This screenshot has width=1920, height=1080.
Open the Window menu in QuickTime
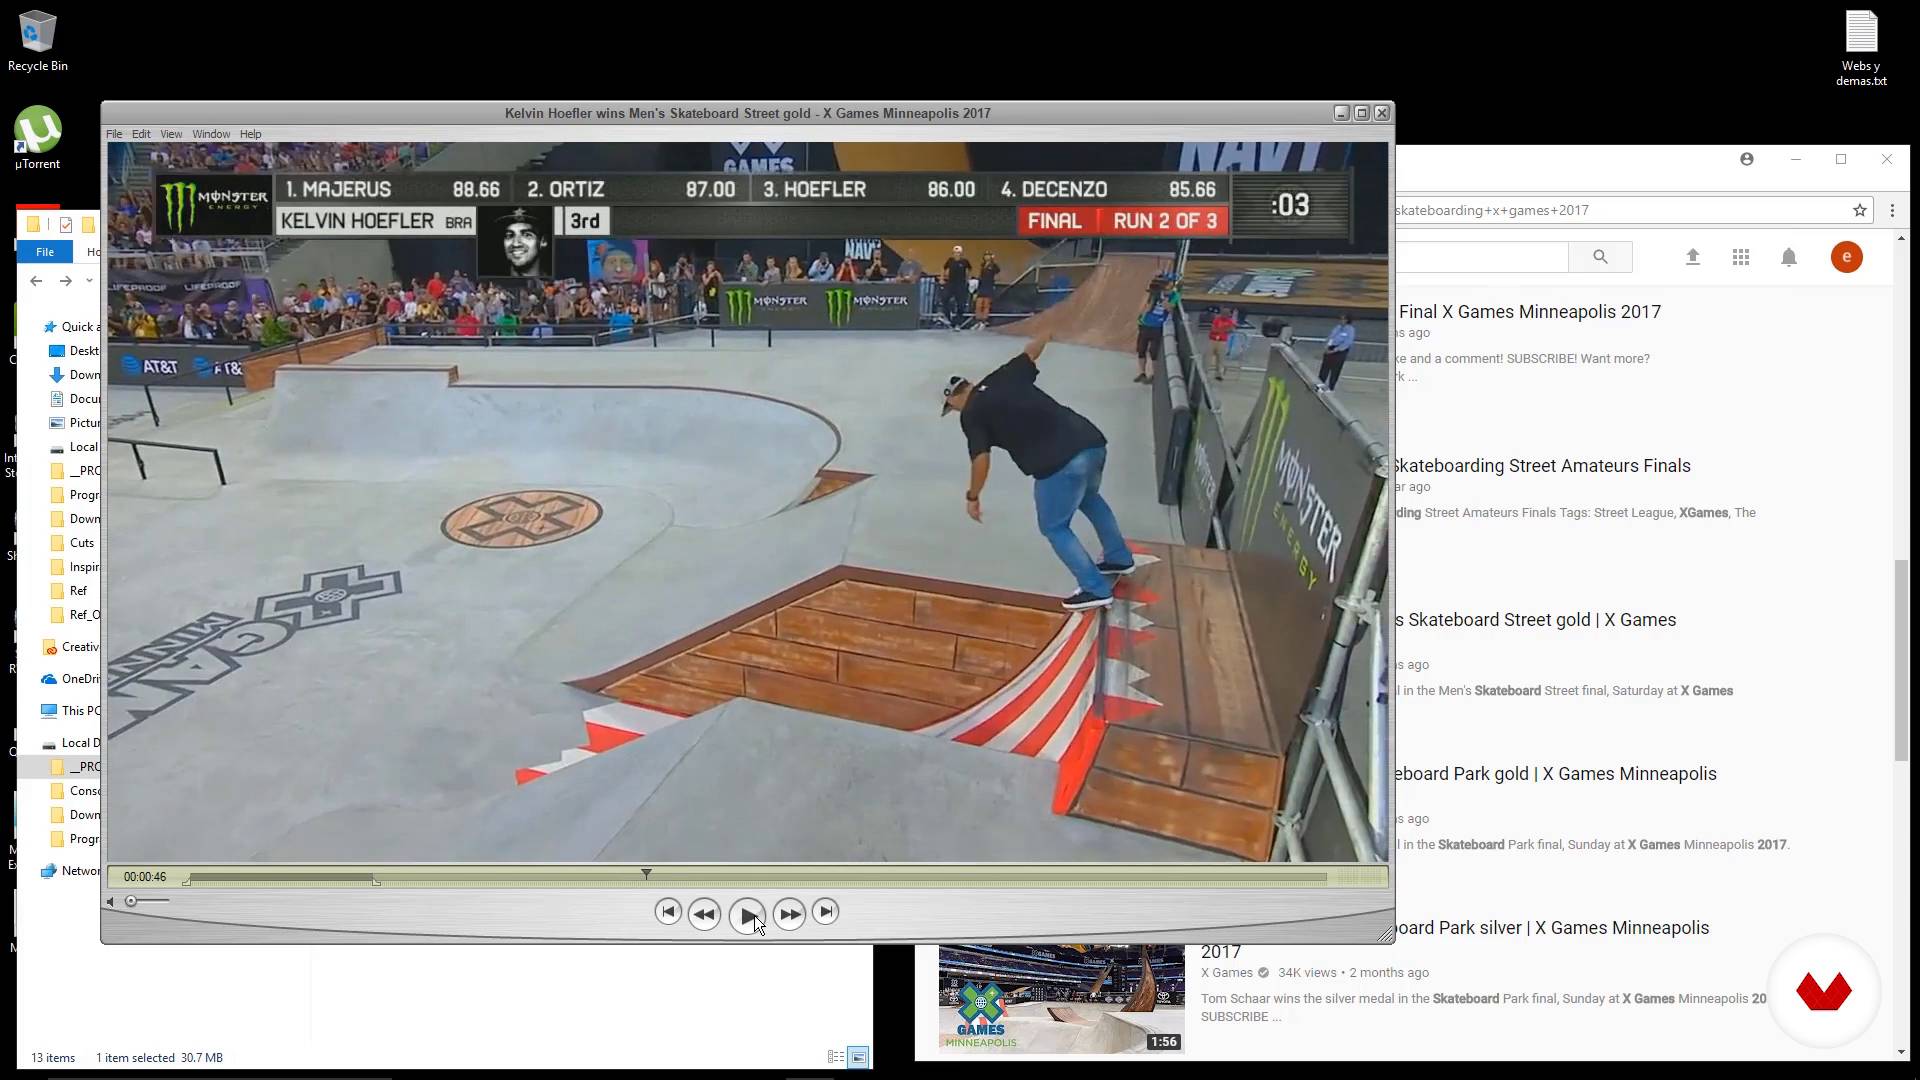211,134
